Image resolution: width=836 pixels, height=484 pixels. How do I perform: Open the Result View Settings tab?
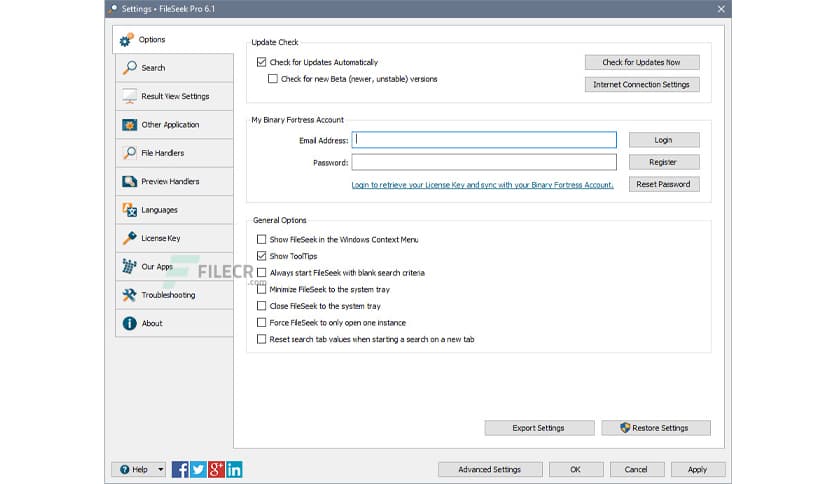[174, 96]
